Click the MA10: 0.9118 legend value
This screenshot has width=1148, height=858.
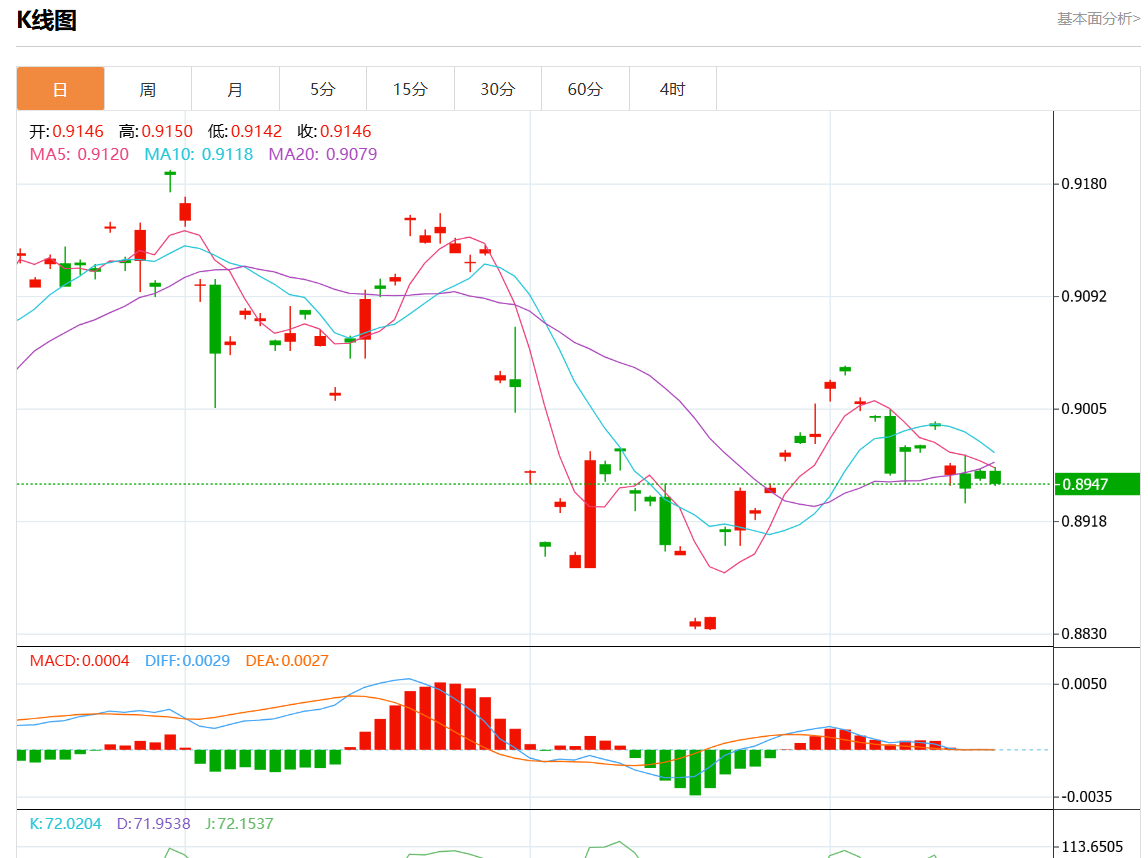click(x=198, y=154)
